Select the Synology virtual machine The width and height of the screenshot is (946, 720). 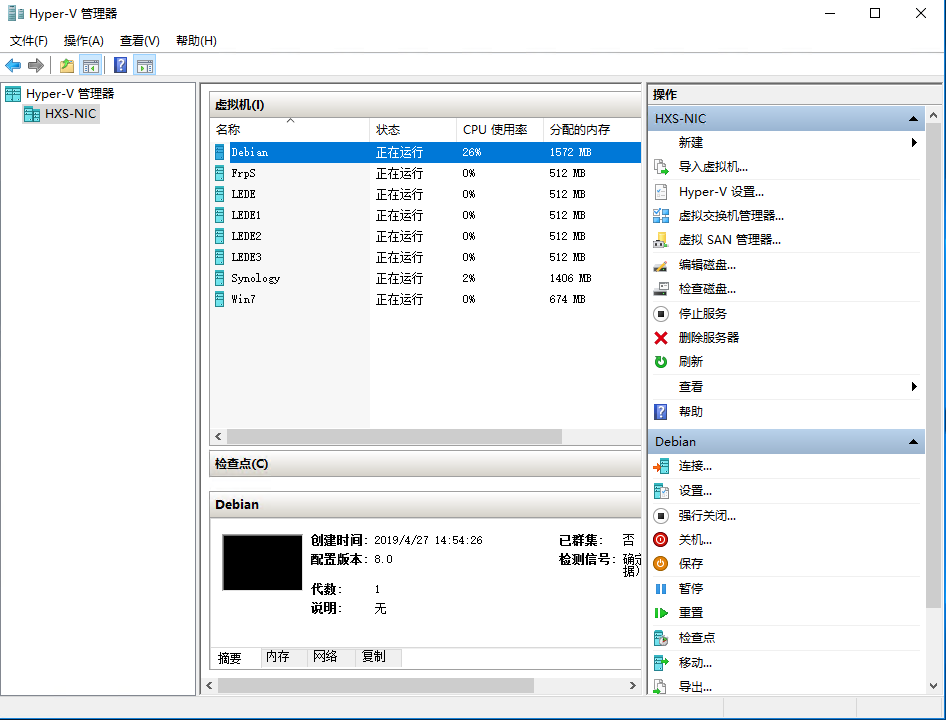click(425, 278)
